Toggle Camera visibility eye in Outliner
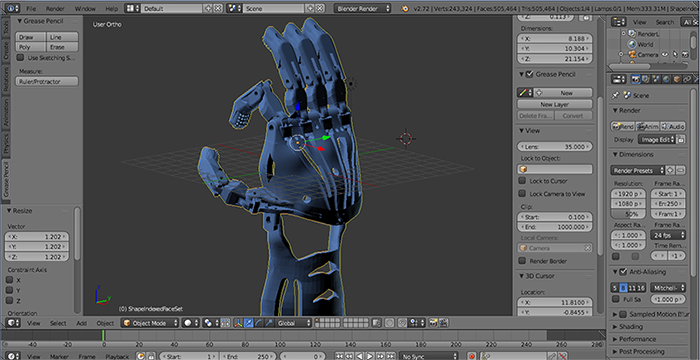 click(x=665, y=54)
